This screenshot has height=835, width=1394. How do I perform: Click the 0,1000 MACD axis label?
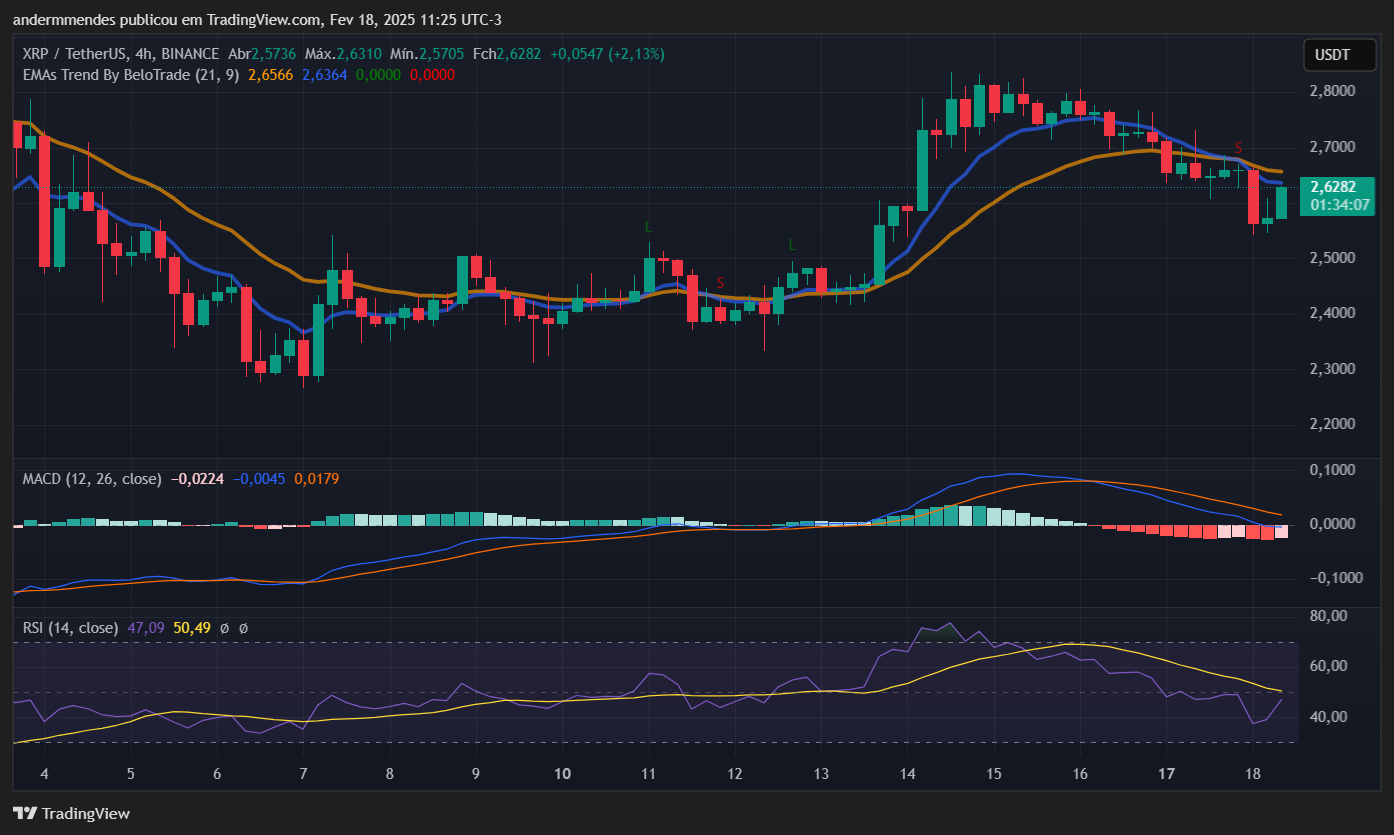pos(1333,470)
